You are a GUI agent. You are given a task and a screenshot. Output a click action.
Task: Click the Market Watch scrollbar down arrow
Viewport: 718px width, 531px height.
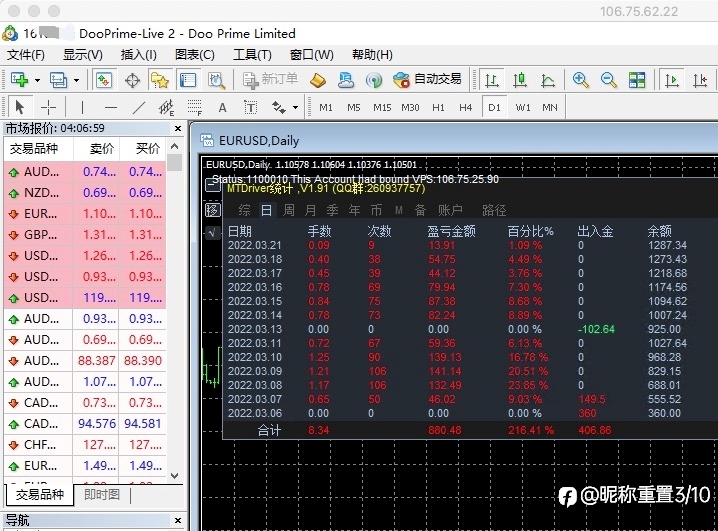click(x=174, y=476)
